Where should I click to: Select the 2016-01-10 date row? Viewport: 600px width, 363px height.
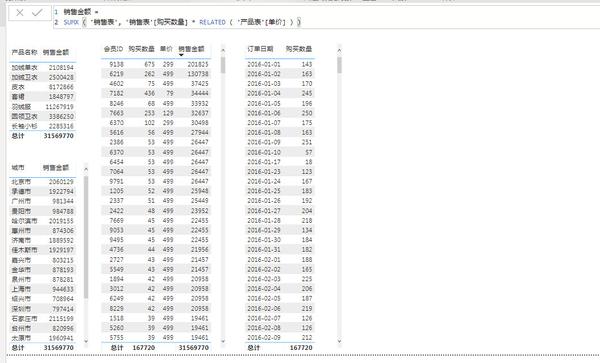click(x=280, y=152)
